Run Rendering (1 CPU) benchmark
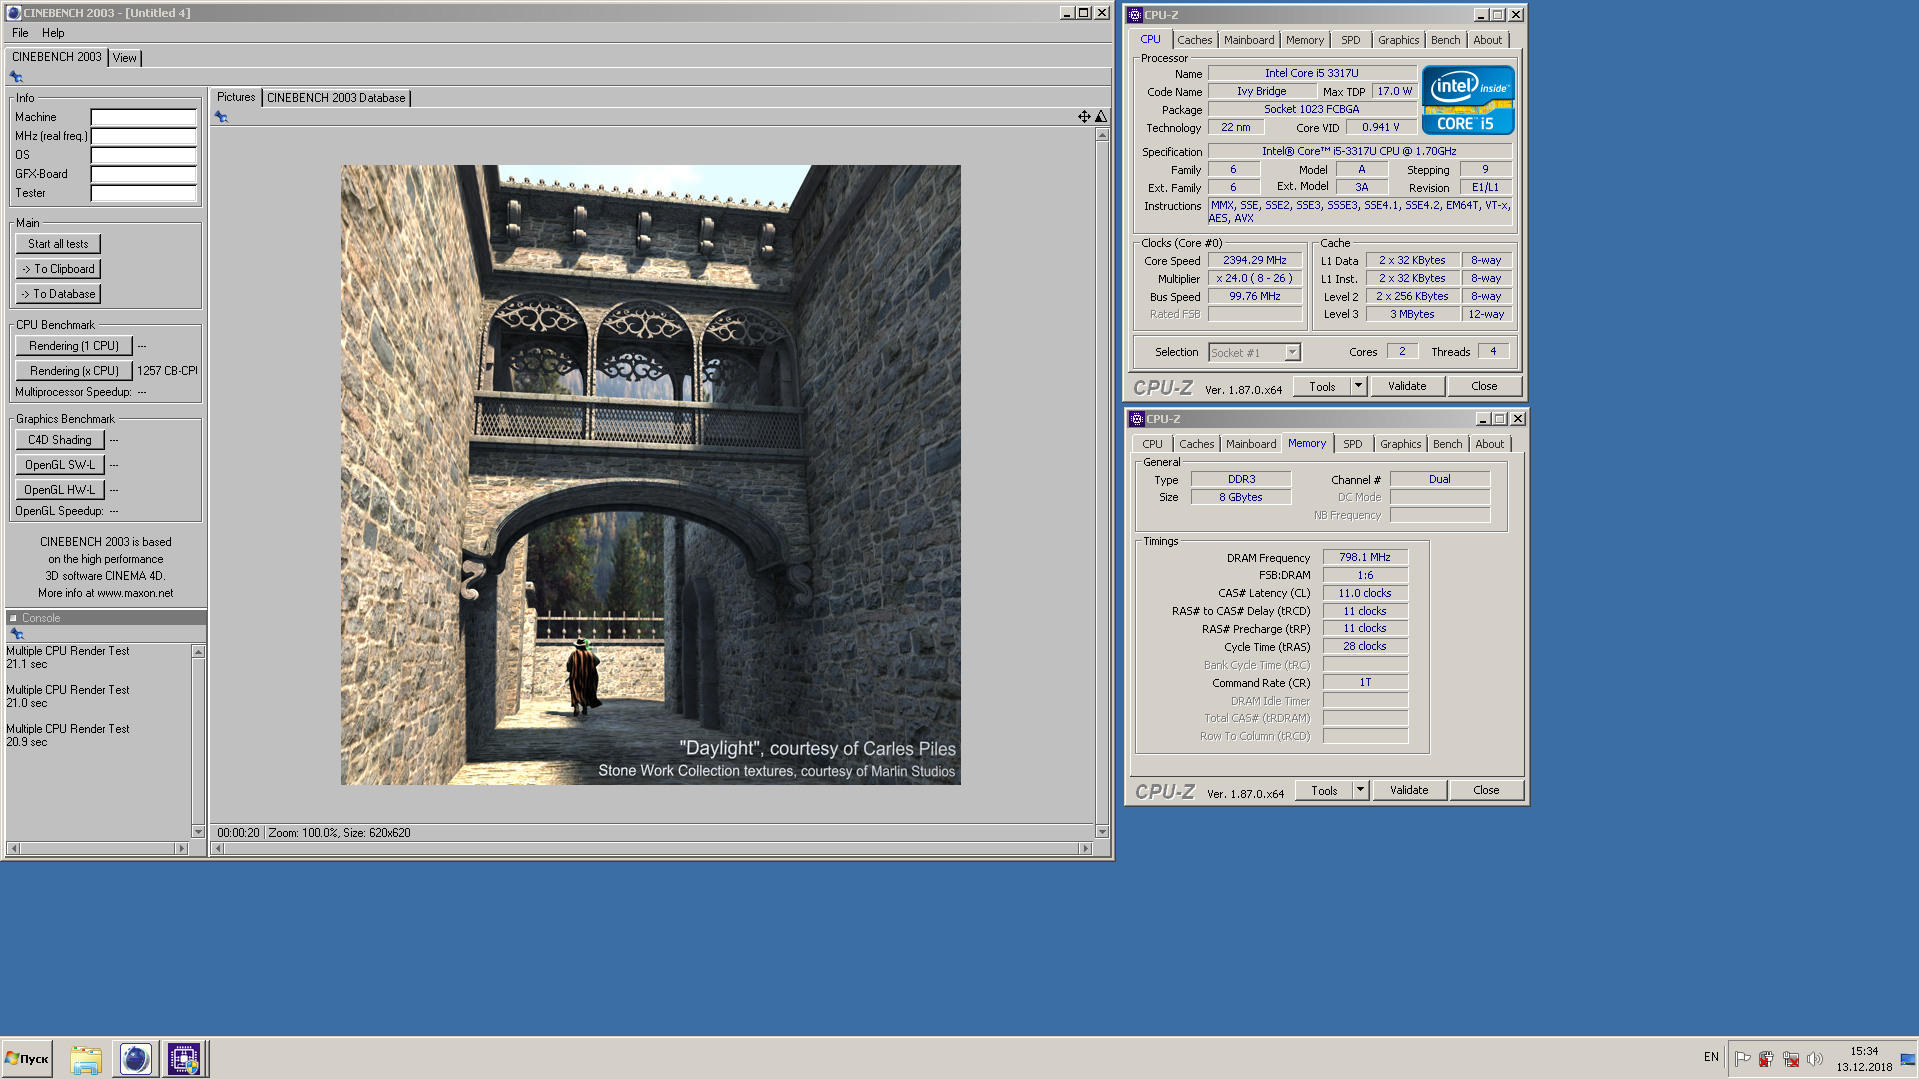The width and height of the screenshot is (1919, 1079). tap(74, 346)
